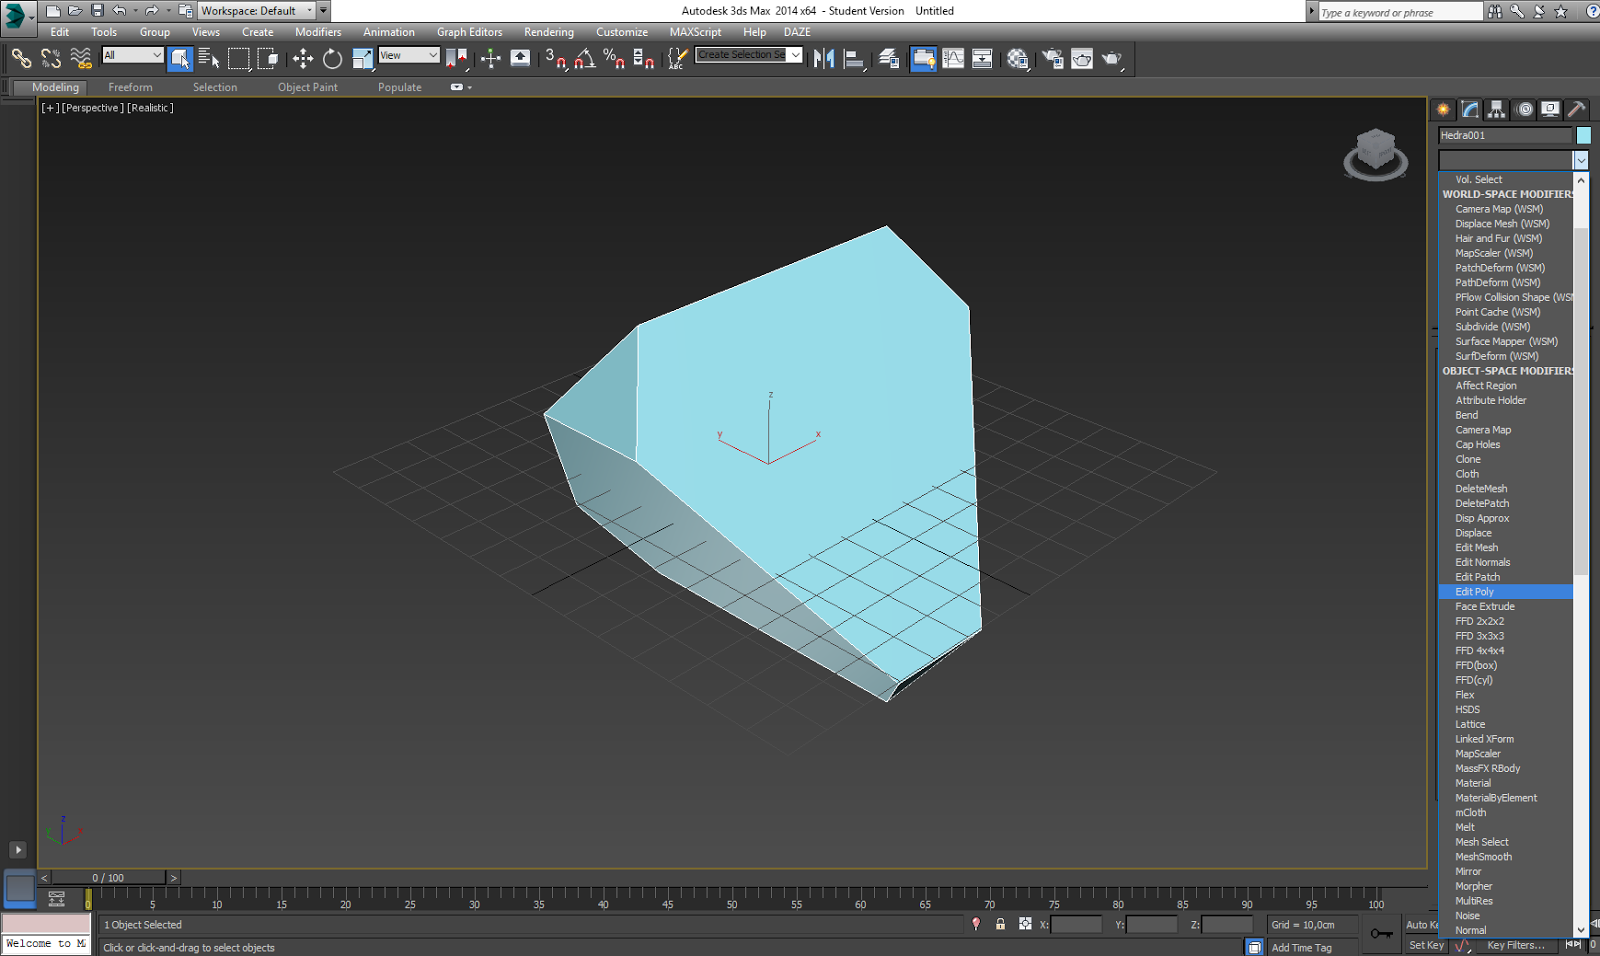
Task: Create a new scene with New icon
Action: (x=53, y=11)
